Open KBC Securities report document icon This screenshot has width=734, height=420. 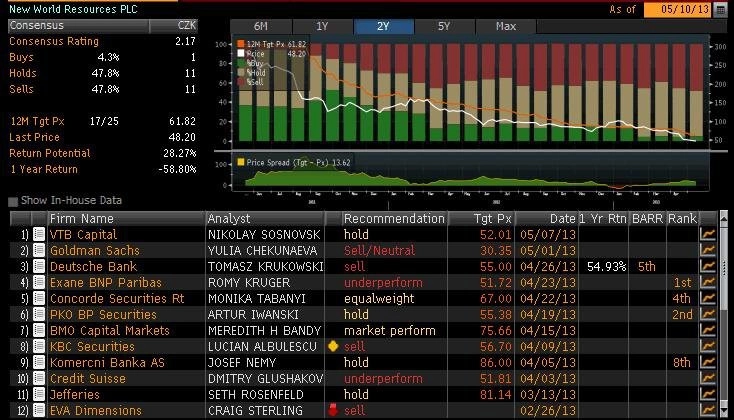[x=39, y=346]
